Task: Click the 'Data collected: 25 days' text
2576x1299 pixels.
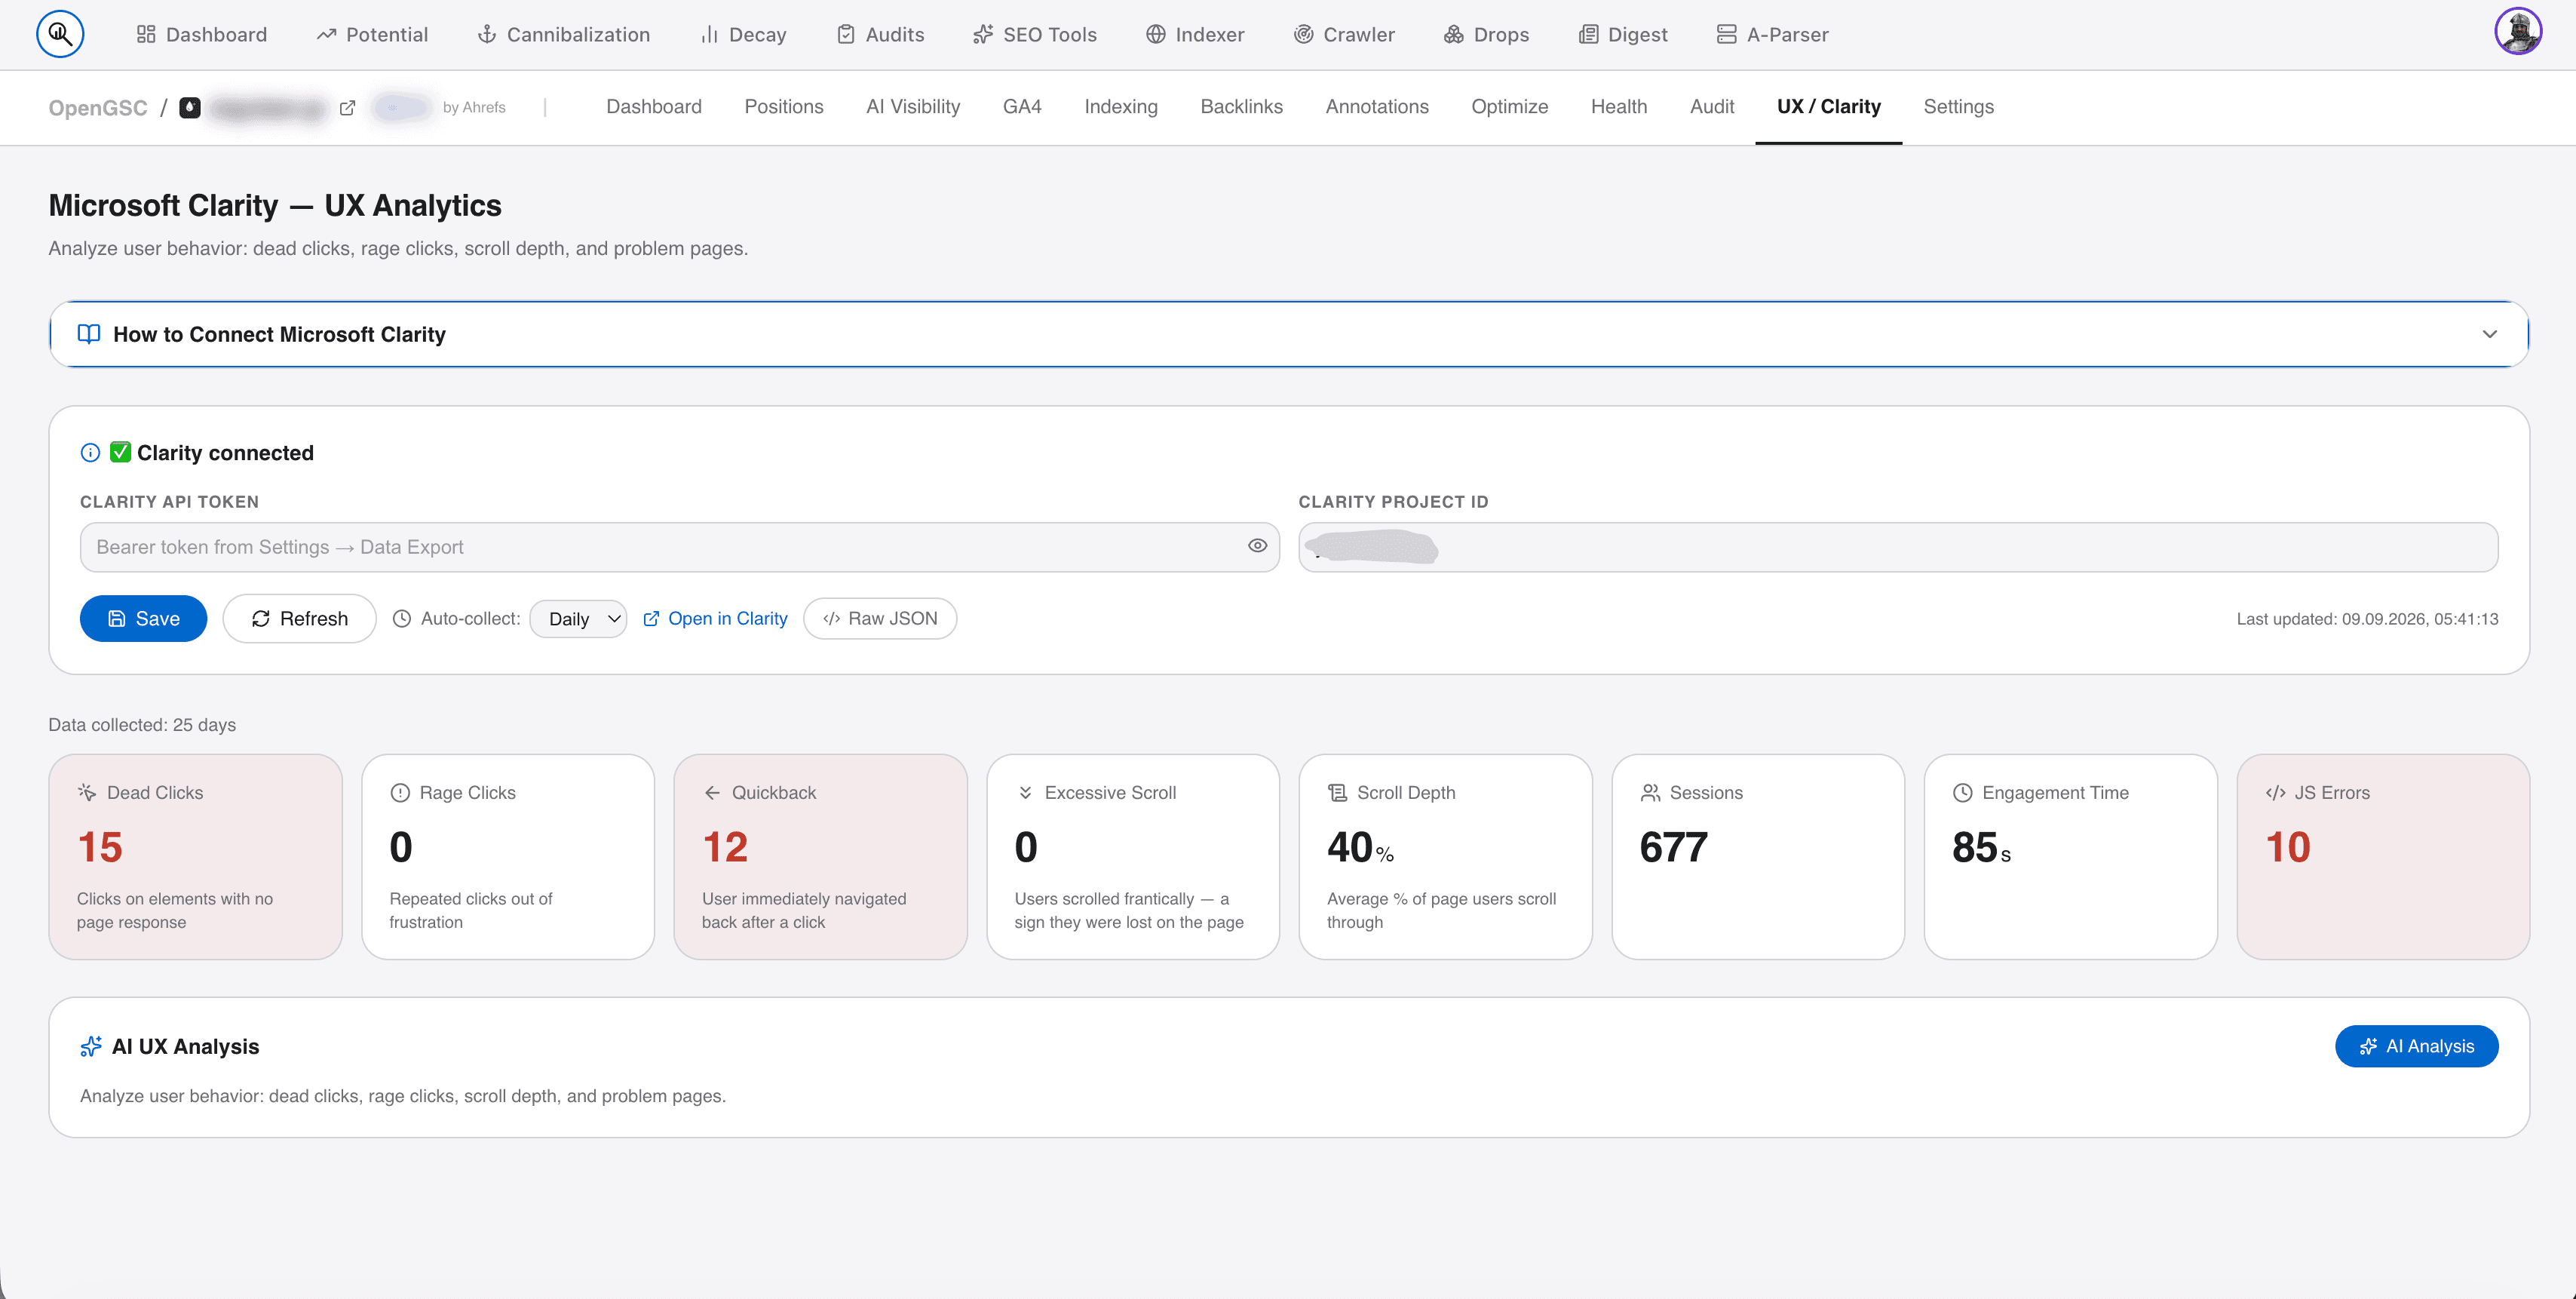Action: pos(142,725)
